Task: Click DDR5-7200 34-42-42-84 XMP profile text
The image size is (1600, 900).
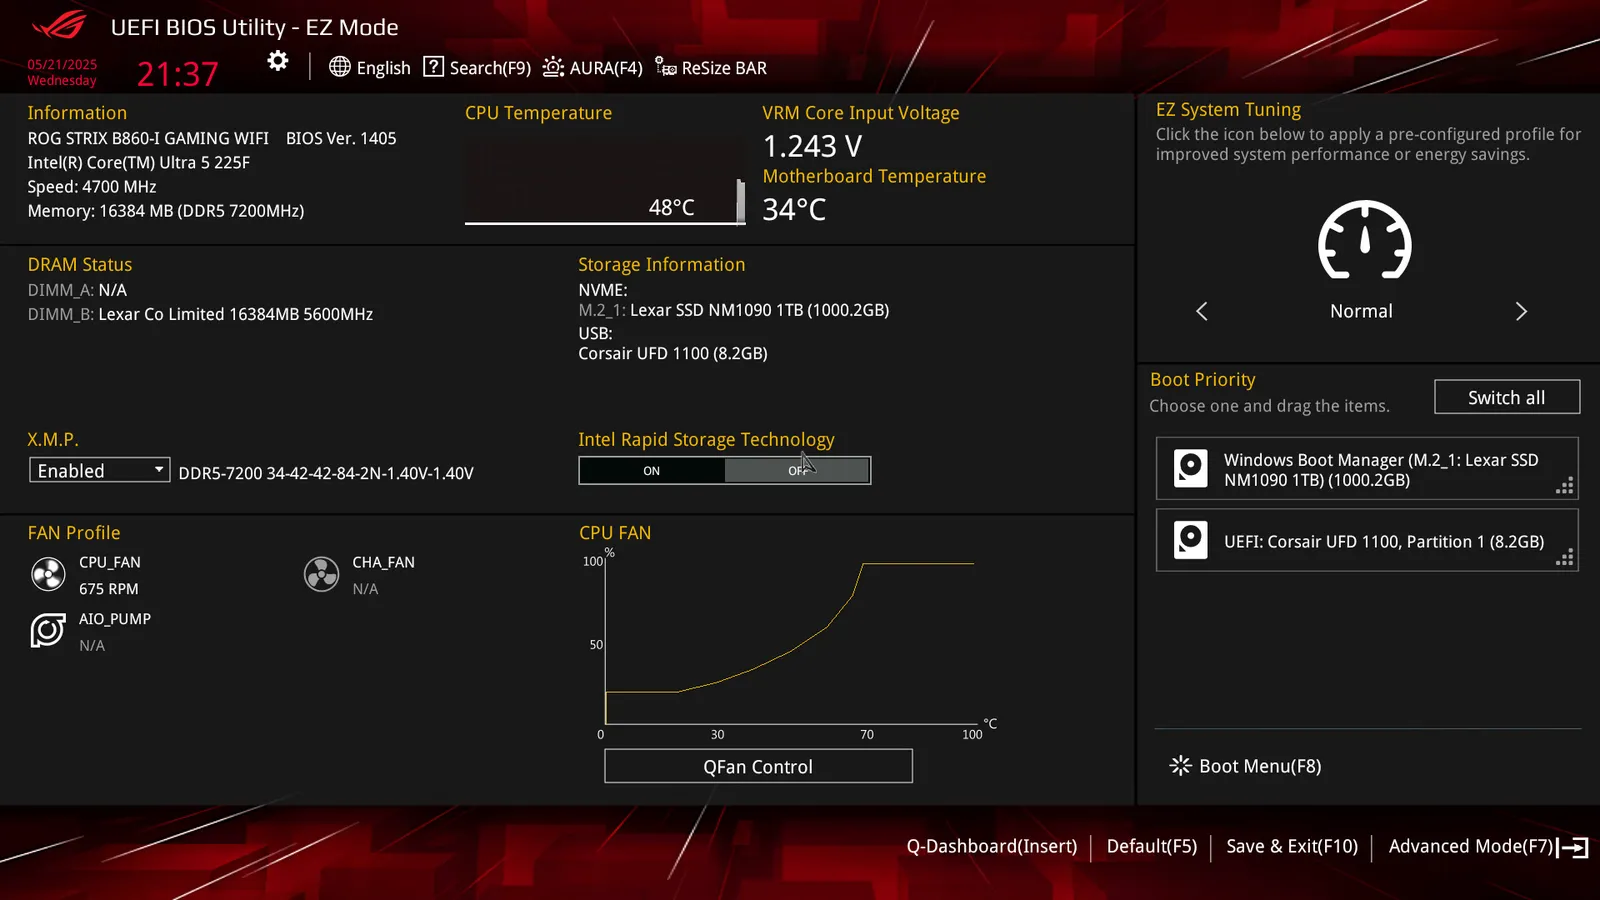Action: (326, 473)
